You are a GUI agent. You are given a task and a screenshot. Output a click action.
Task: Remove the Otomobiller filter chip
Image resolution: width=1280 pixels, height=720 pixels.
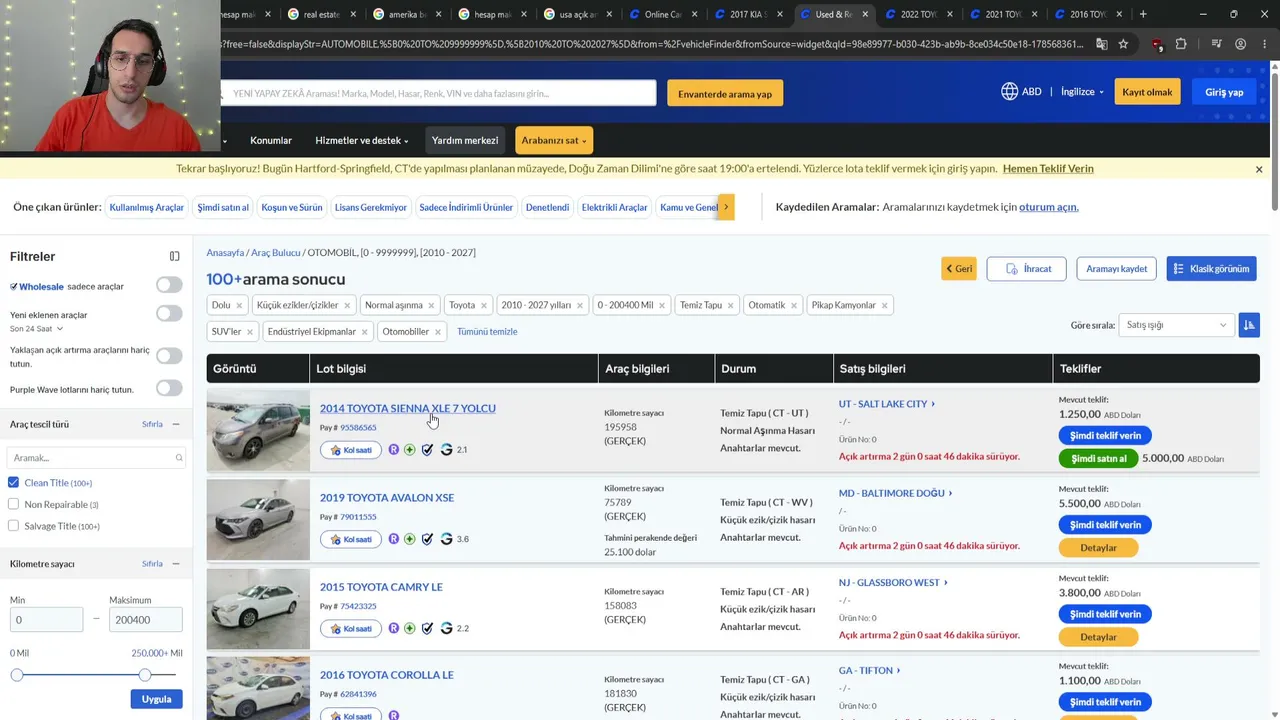pyautogui.click(x=438, y=331)
